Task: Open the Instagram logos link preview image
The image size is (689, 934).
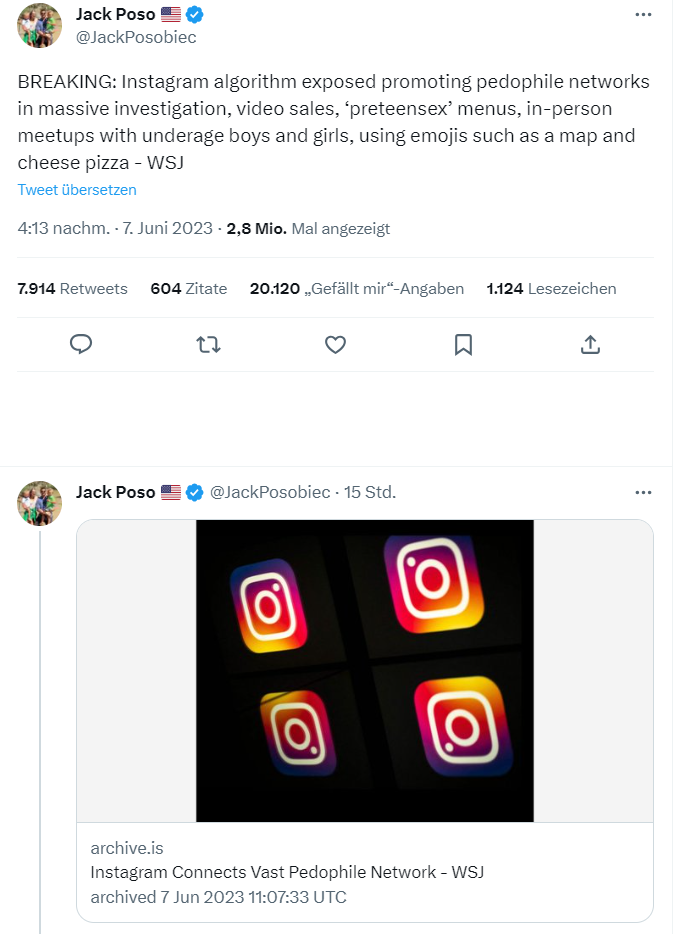Action: [x=365, y=670]
